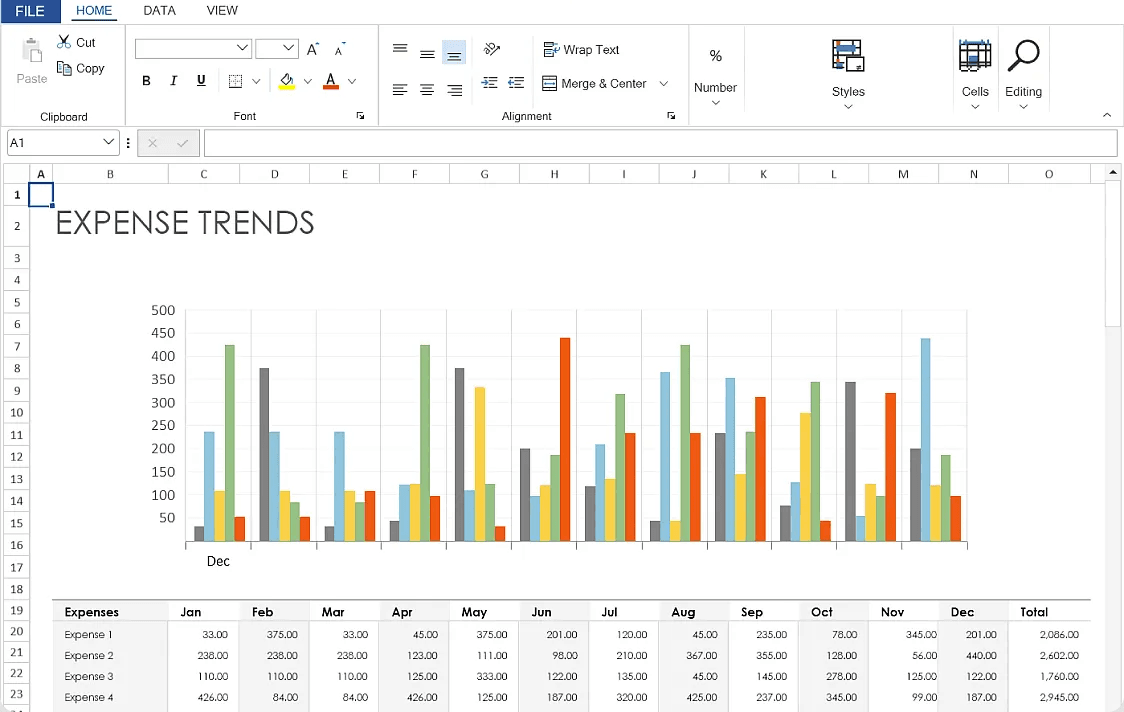Collapse the ribbon

click(1107, 115)
